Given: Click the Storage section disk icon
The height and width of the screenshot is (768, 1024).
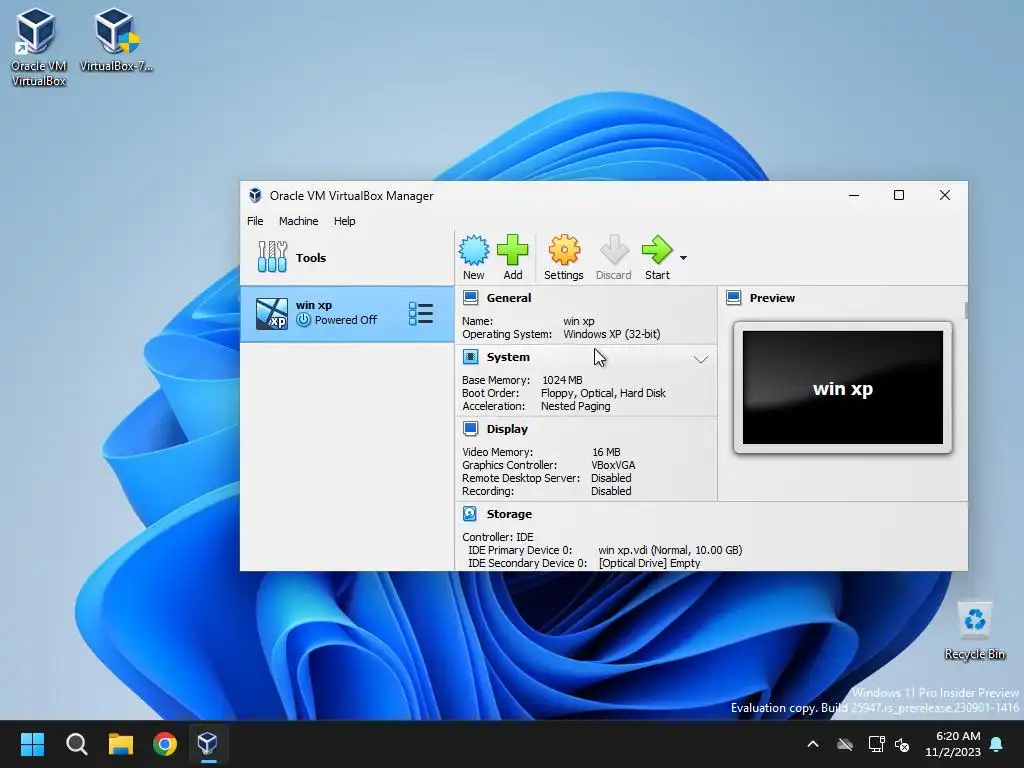Looking at the screenshot, I should coord(470,514).
